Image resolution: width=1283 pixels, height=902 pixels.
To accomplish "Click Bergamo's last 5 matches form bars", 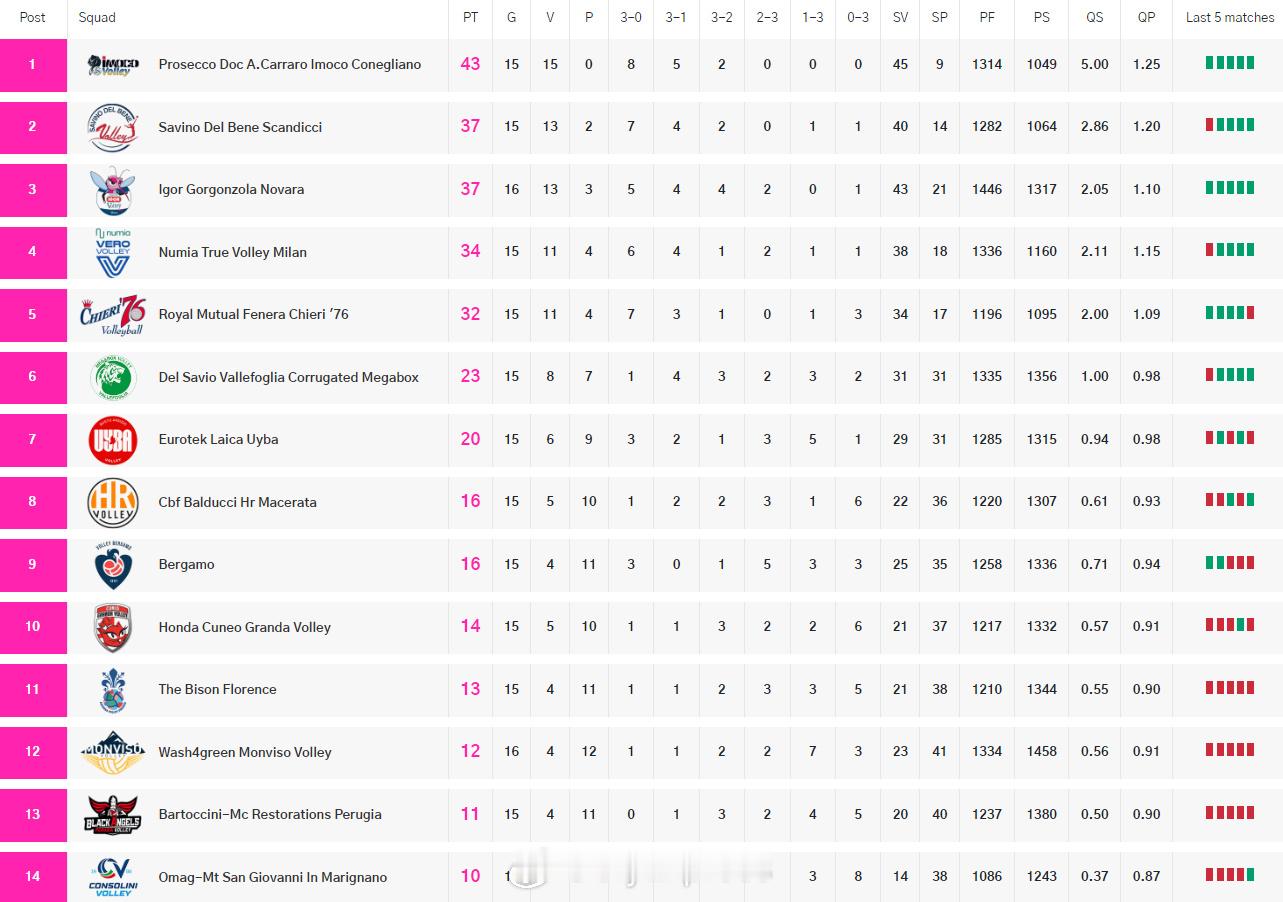I will 1230,562.
